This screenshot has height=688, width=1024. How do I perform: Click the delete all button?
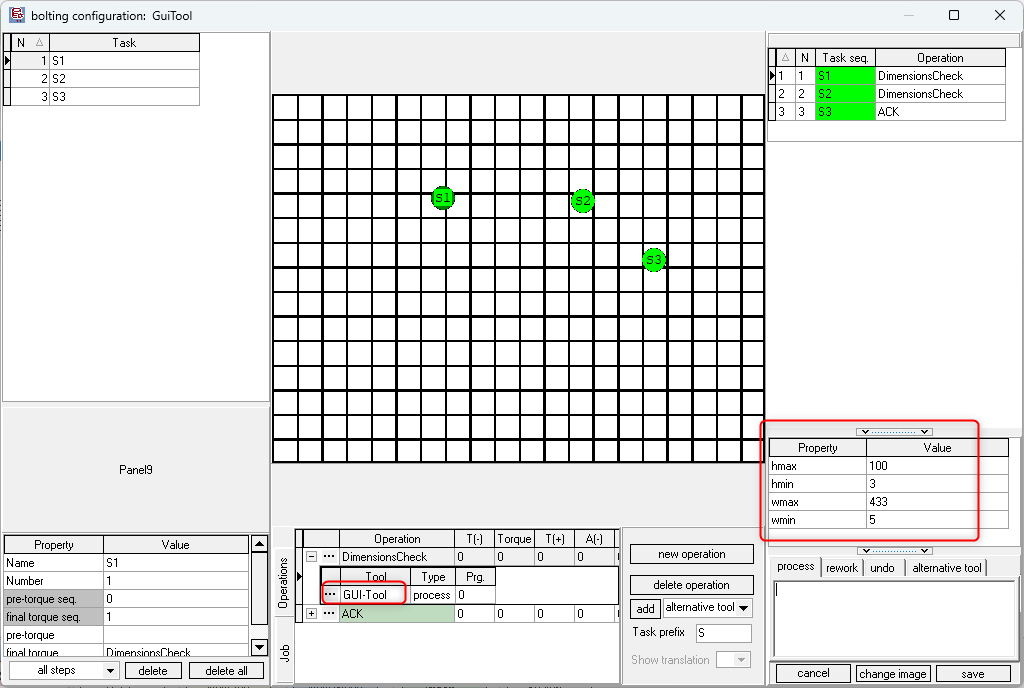226,671
